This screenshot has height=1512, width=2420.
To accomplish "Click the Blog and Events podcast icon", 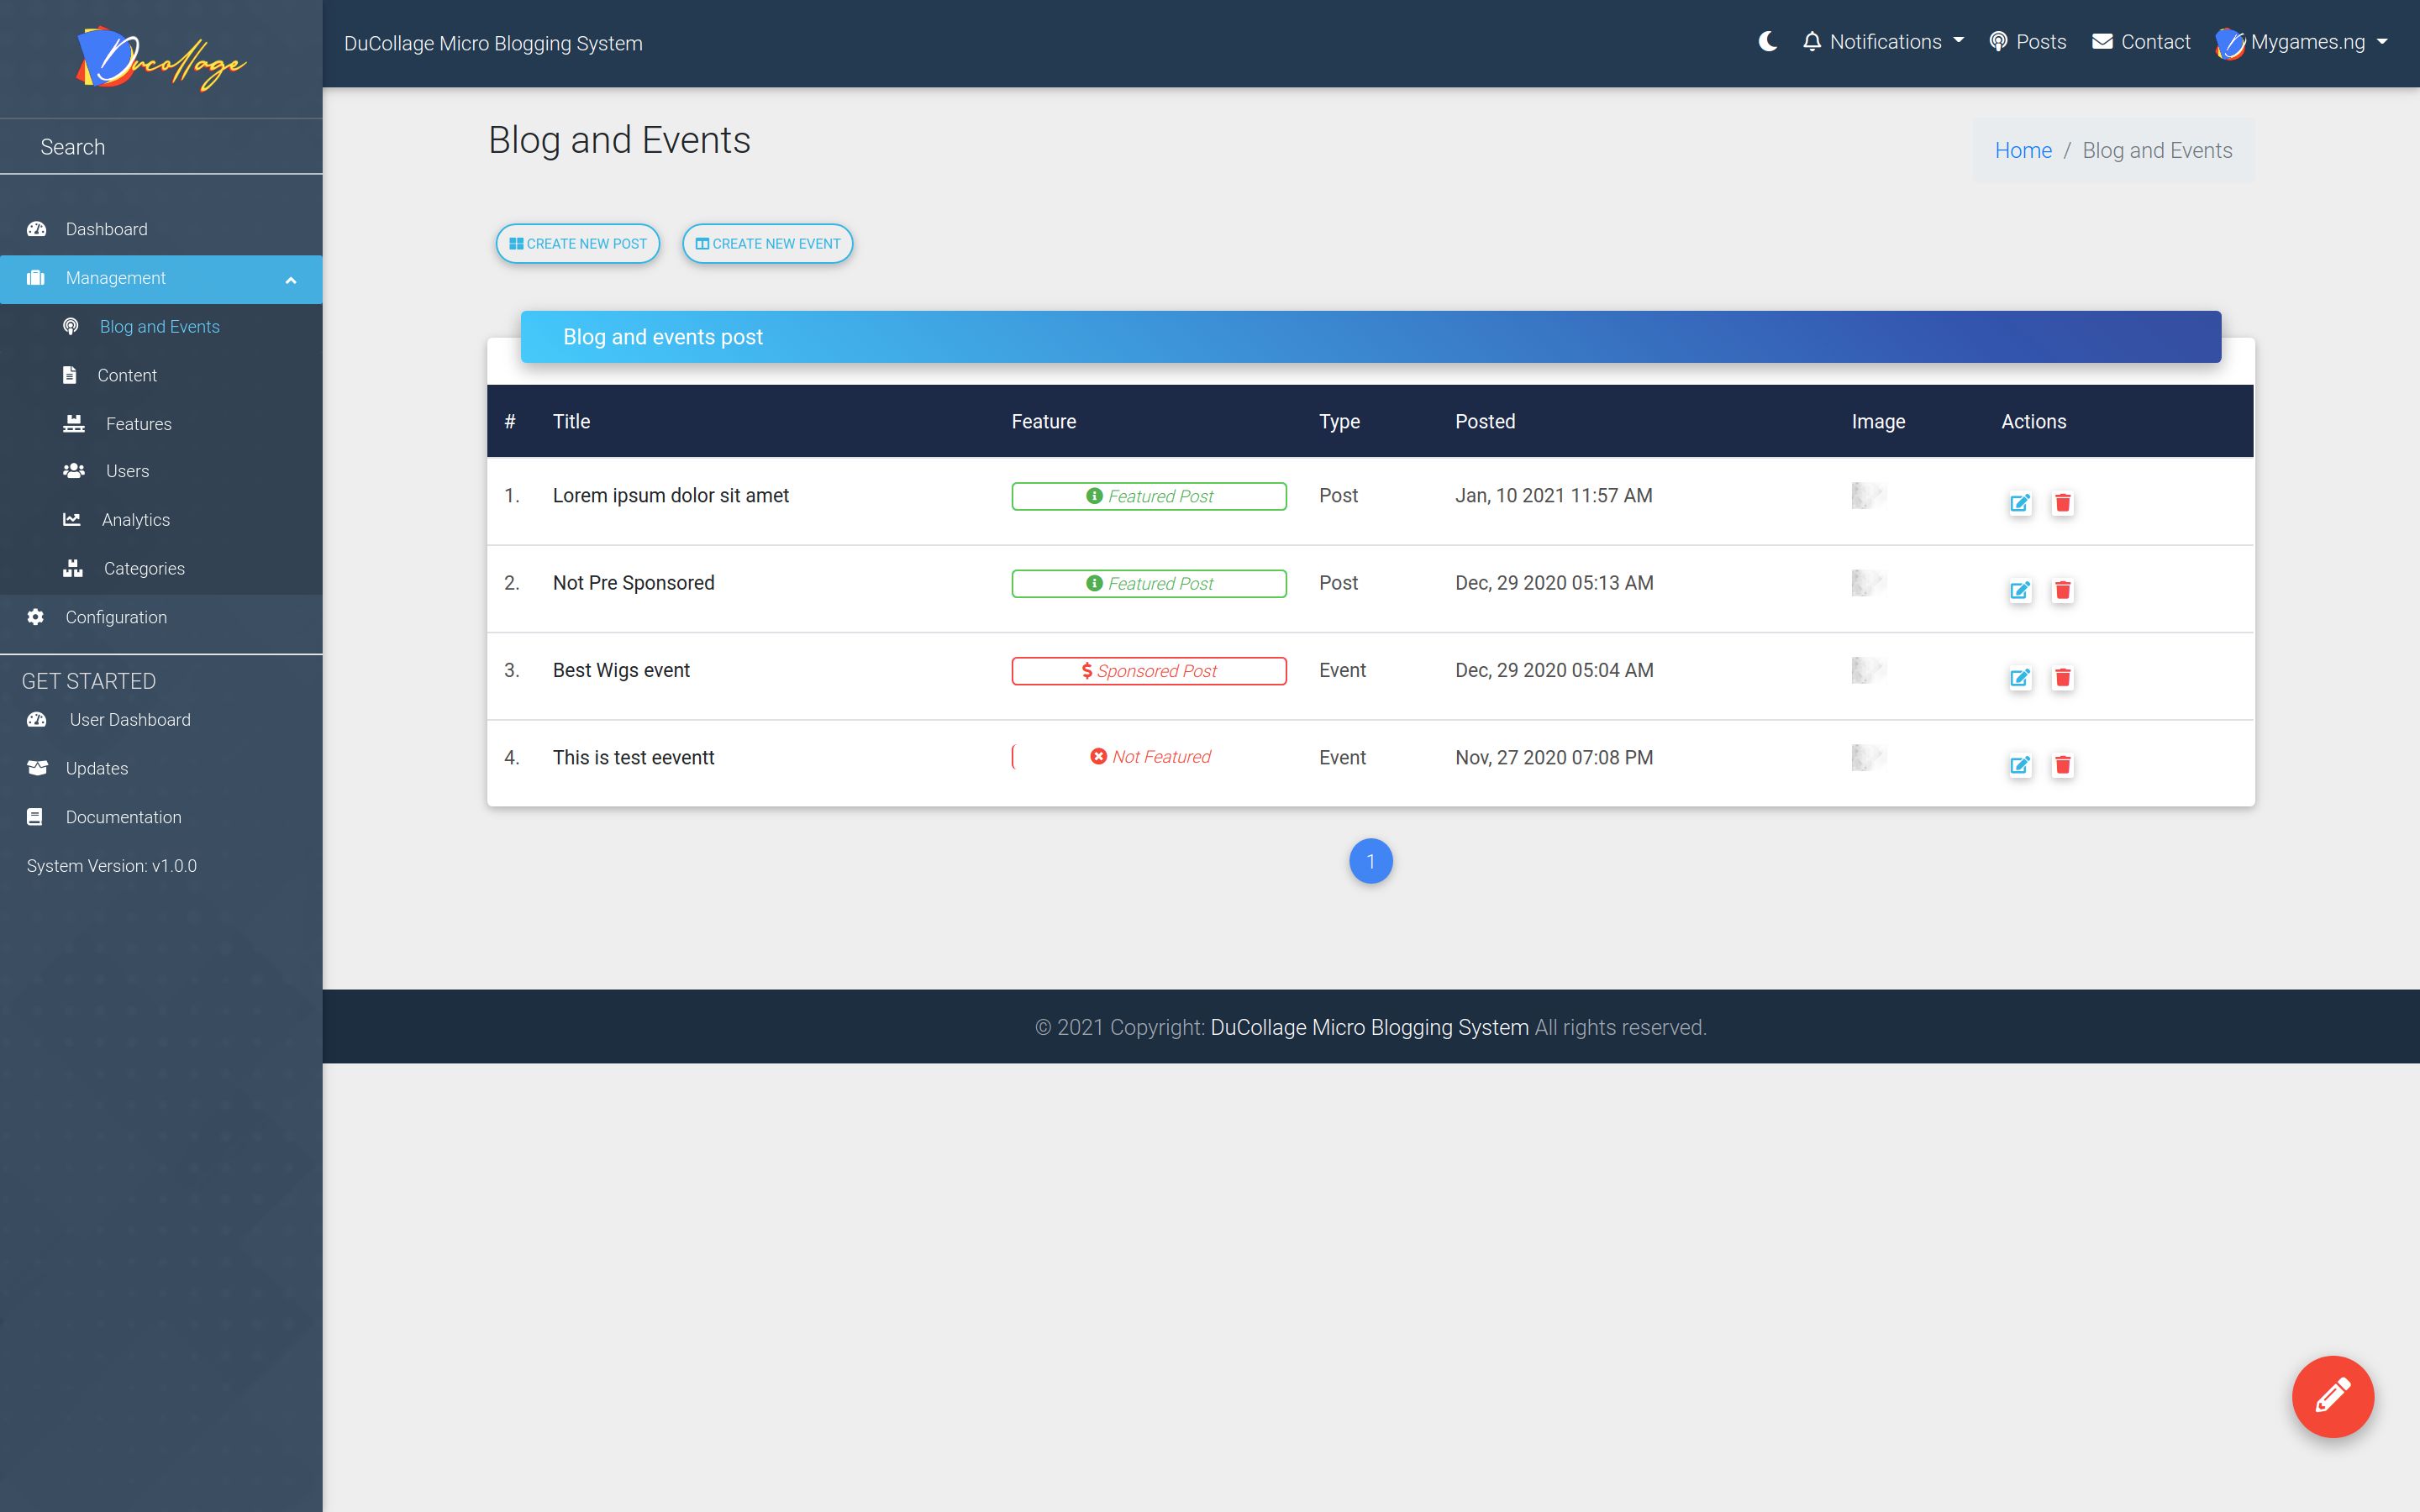I will tap(71, 327).
